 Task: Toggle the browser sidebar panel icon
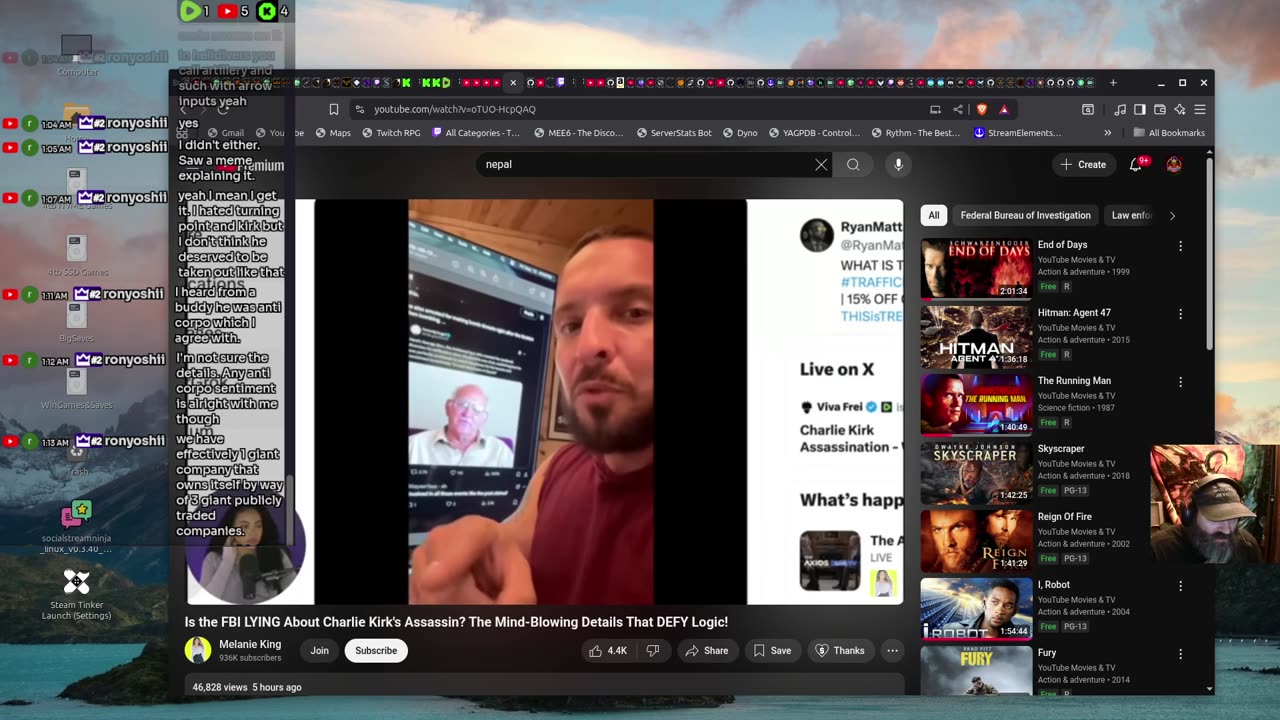click(1140, 109)
